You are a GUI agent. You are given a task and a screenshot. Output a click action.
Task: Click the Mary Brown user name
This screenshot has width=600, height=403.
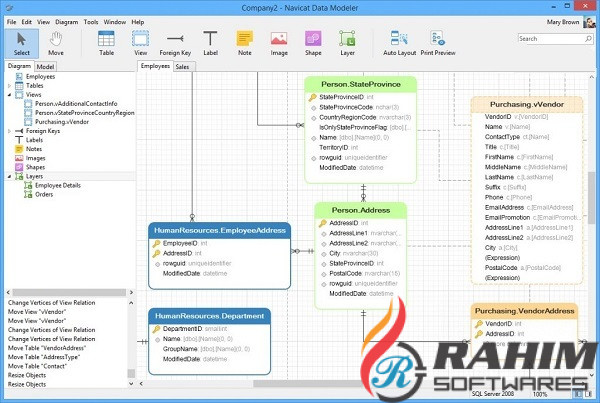563,22
